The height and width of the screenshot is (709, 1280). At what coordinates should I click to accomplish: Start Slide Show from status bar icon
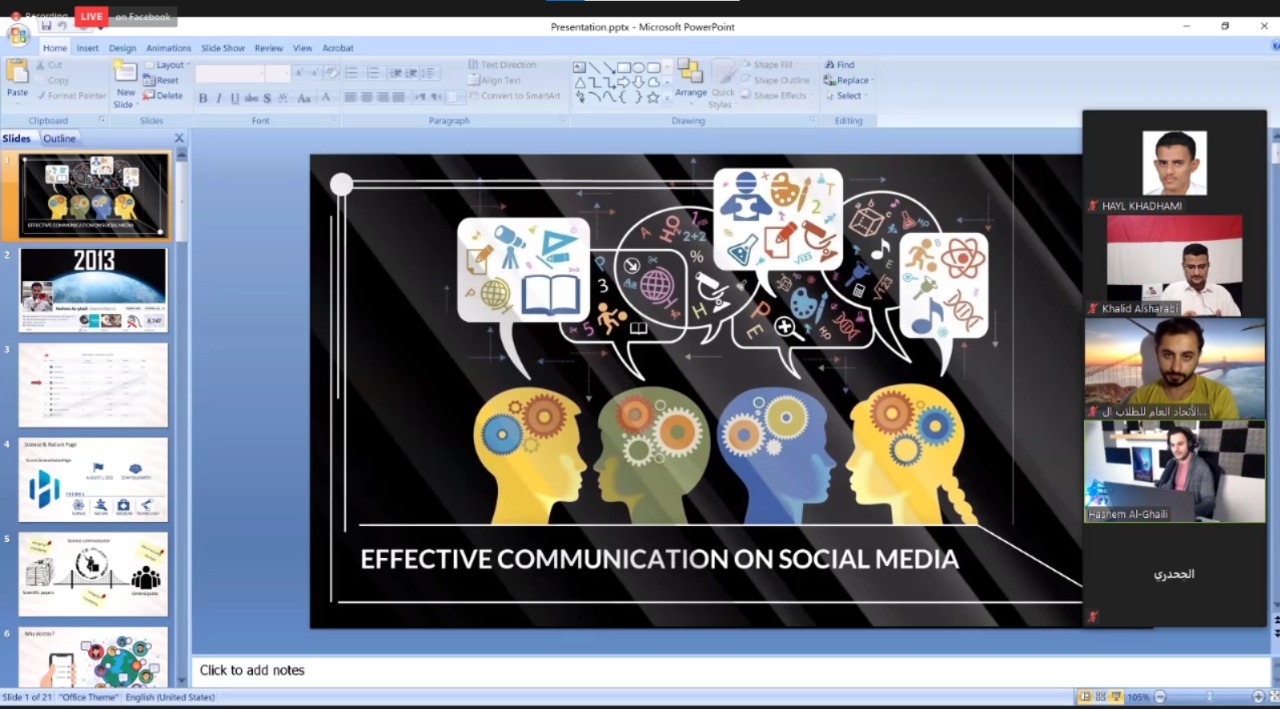pos(1116,697)
